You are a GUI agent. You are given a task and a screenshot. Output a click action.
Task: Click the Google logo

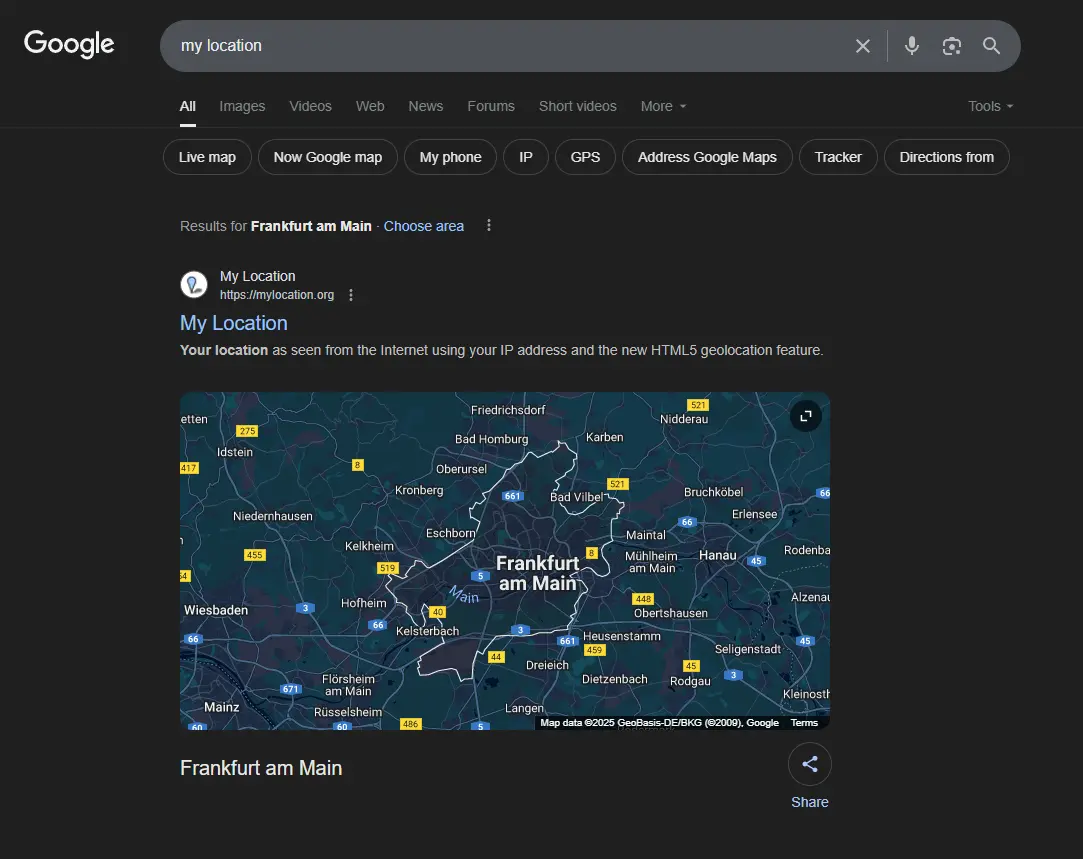69,44
